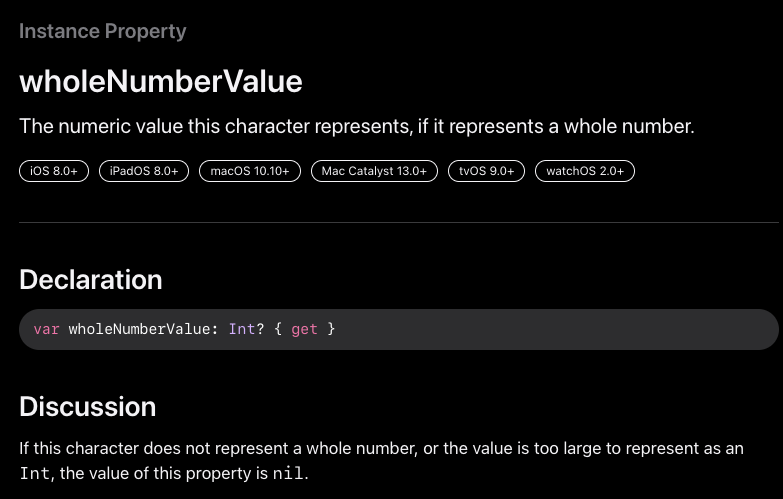Viewport: 783px width, 499px height.
Task: Click the Discussion section heading
Action: point(88,407)
